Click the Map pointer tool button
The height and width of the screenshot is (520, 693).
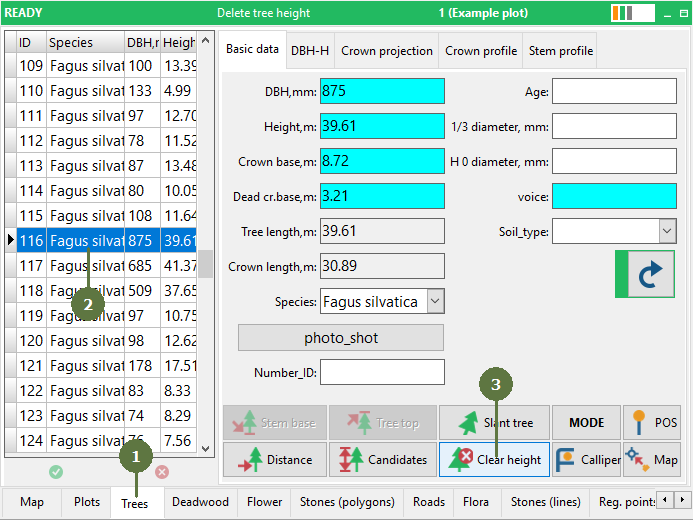(x=652, y=459)
